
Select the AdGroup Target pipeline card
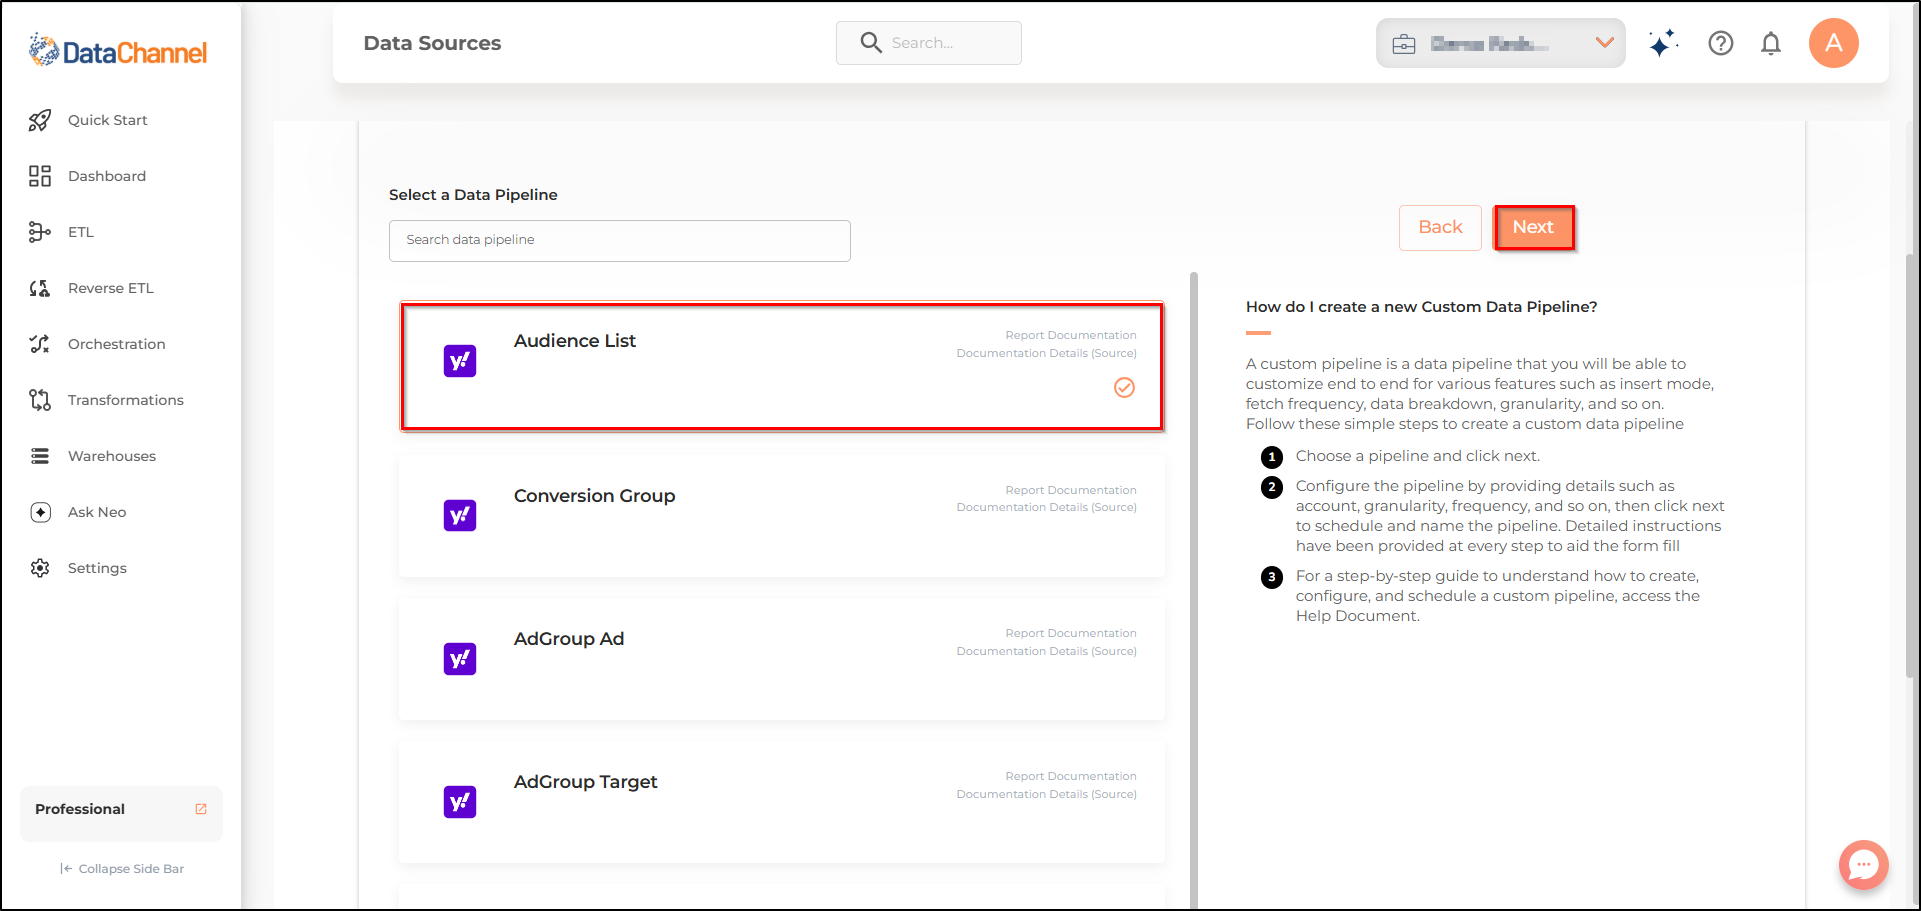coord(782,802)
